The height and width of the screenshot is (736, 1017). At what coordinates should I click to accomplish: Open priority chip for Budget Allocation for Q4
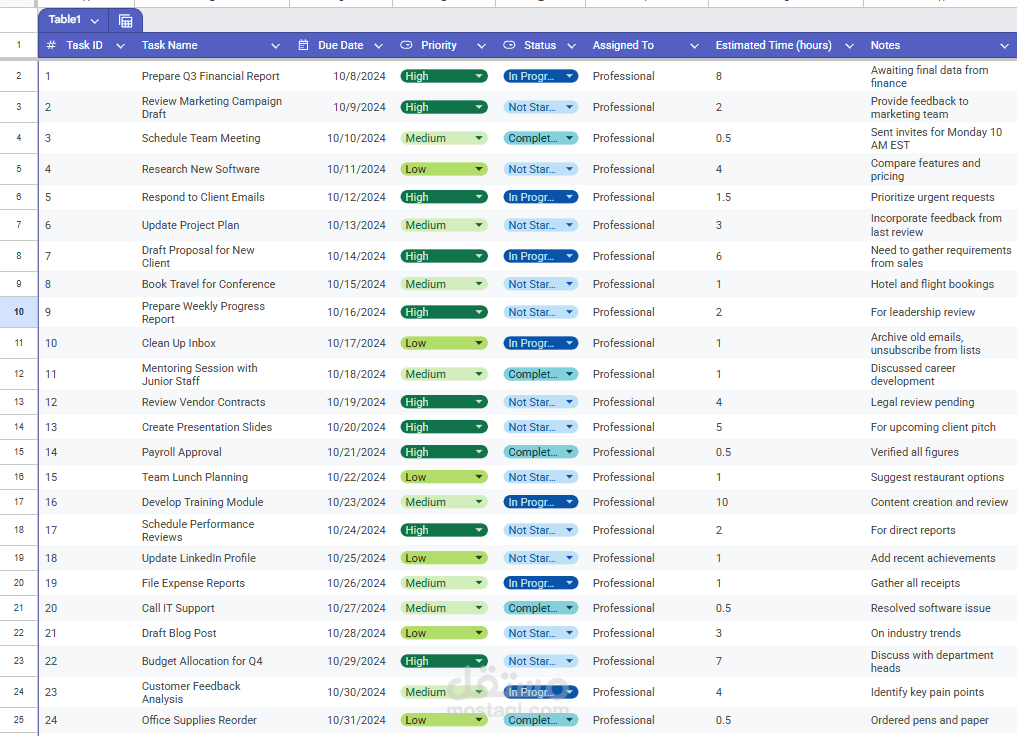[444, 661]
